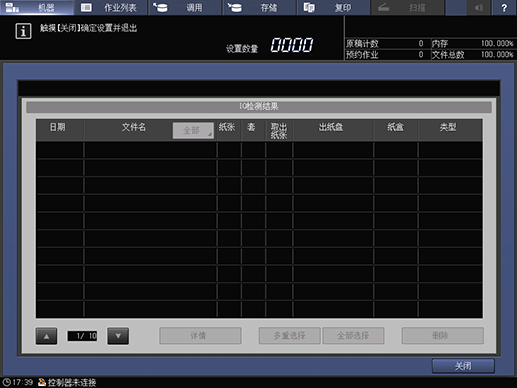
Task: Click the IQ检测结果 title bar
Action: (259, 107)
